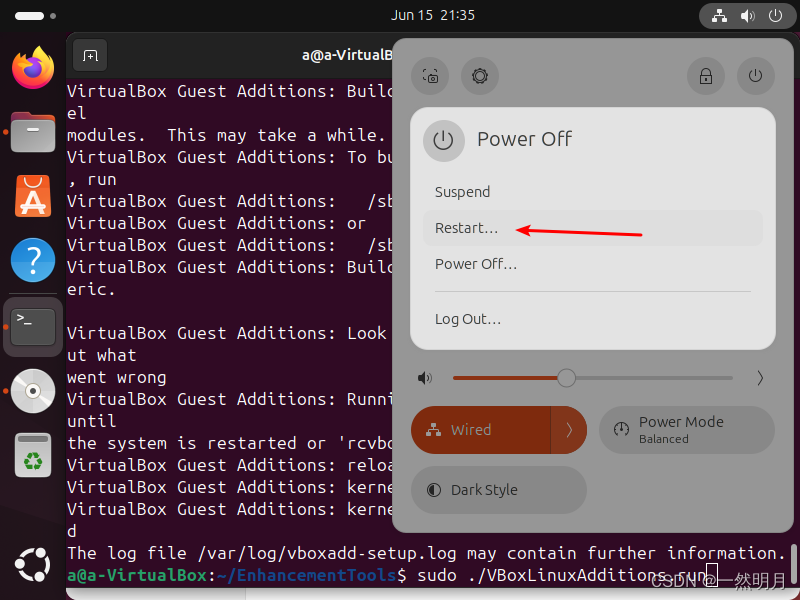This screenshot has width=800, height=600.
Task: Launch Ubuntu App Center from dock
Action: point(33,196)
